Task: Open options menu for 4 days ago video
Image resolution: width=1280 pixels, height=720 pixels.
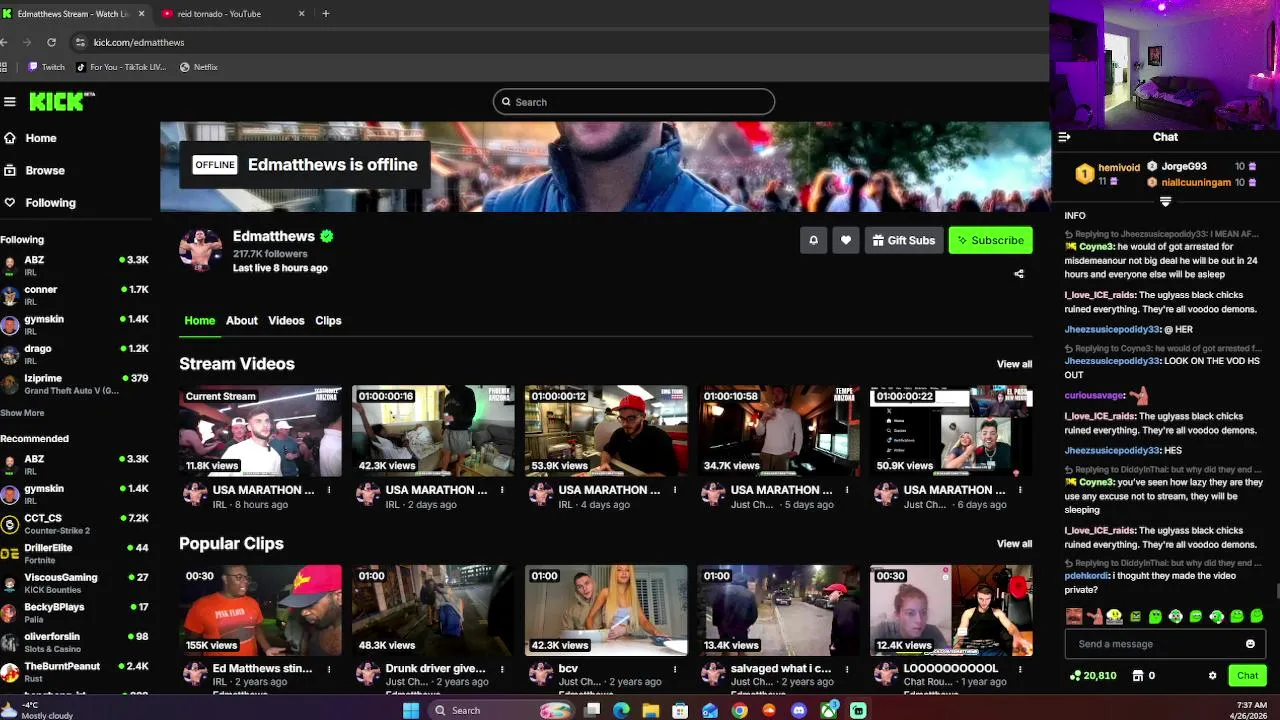Action: click(675, 490)
